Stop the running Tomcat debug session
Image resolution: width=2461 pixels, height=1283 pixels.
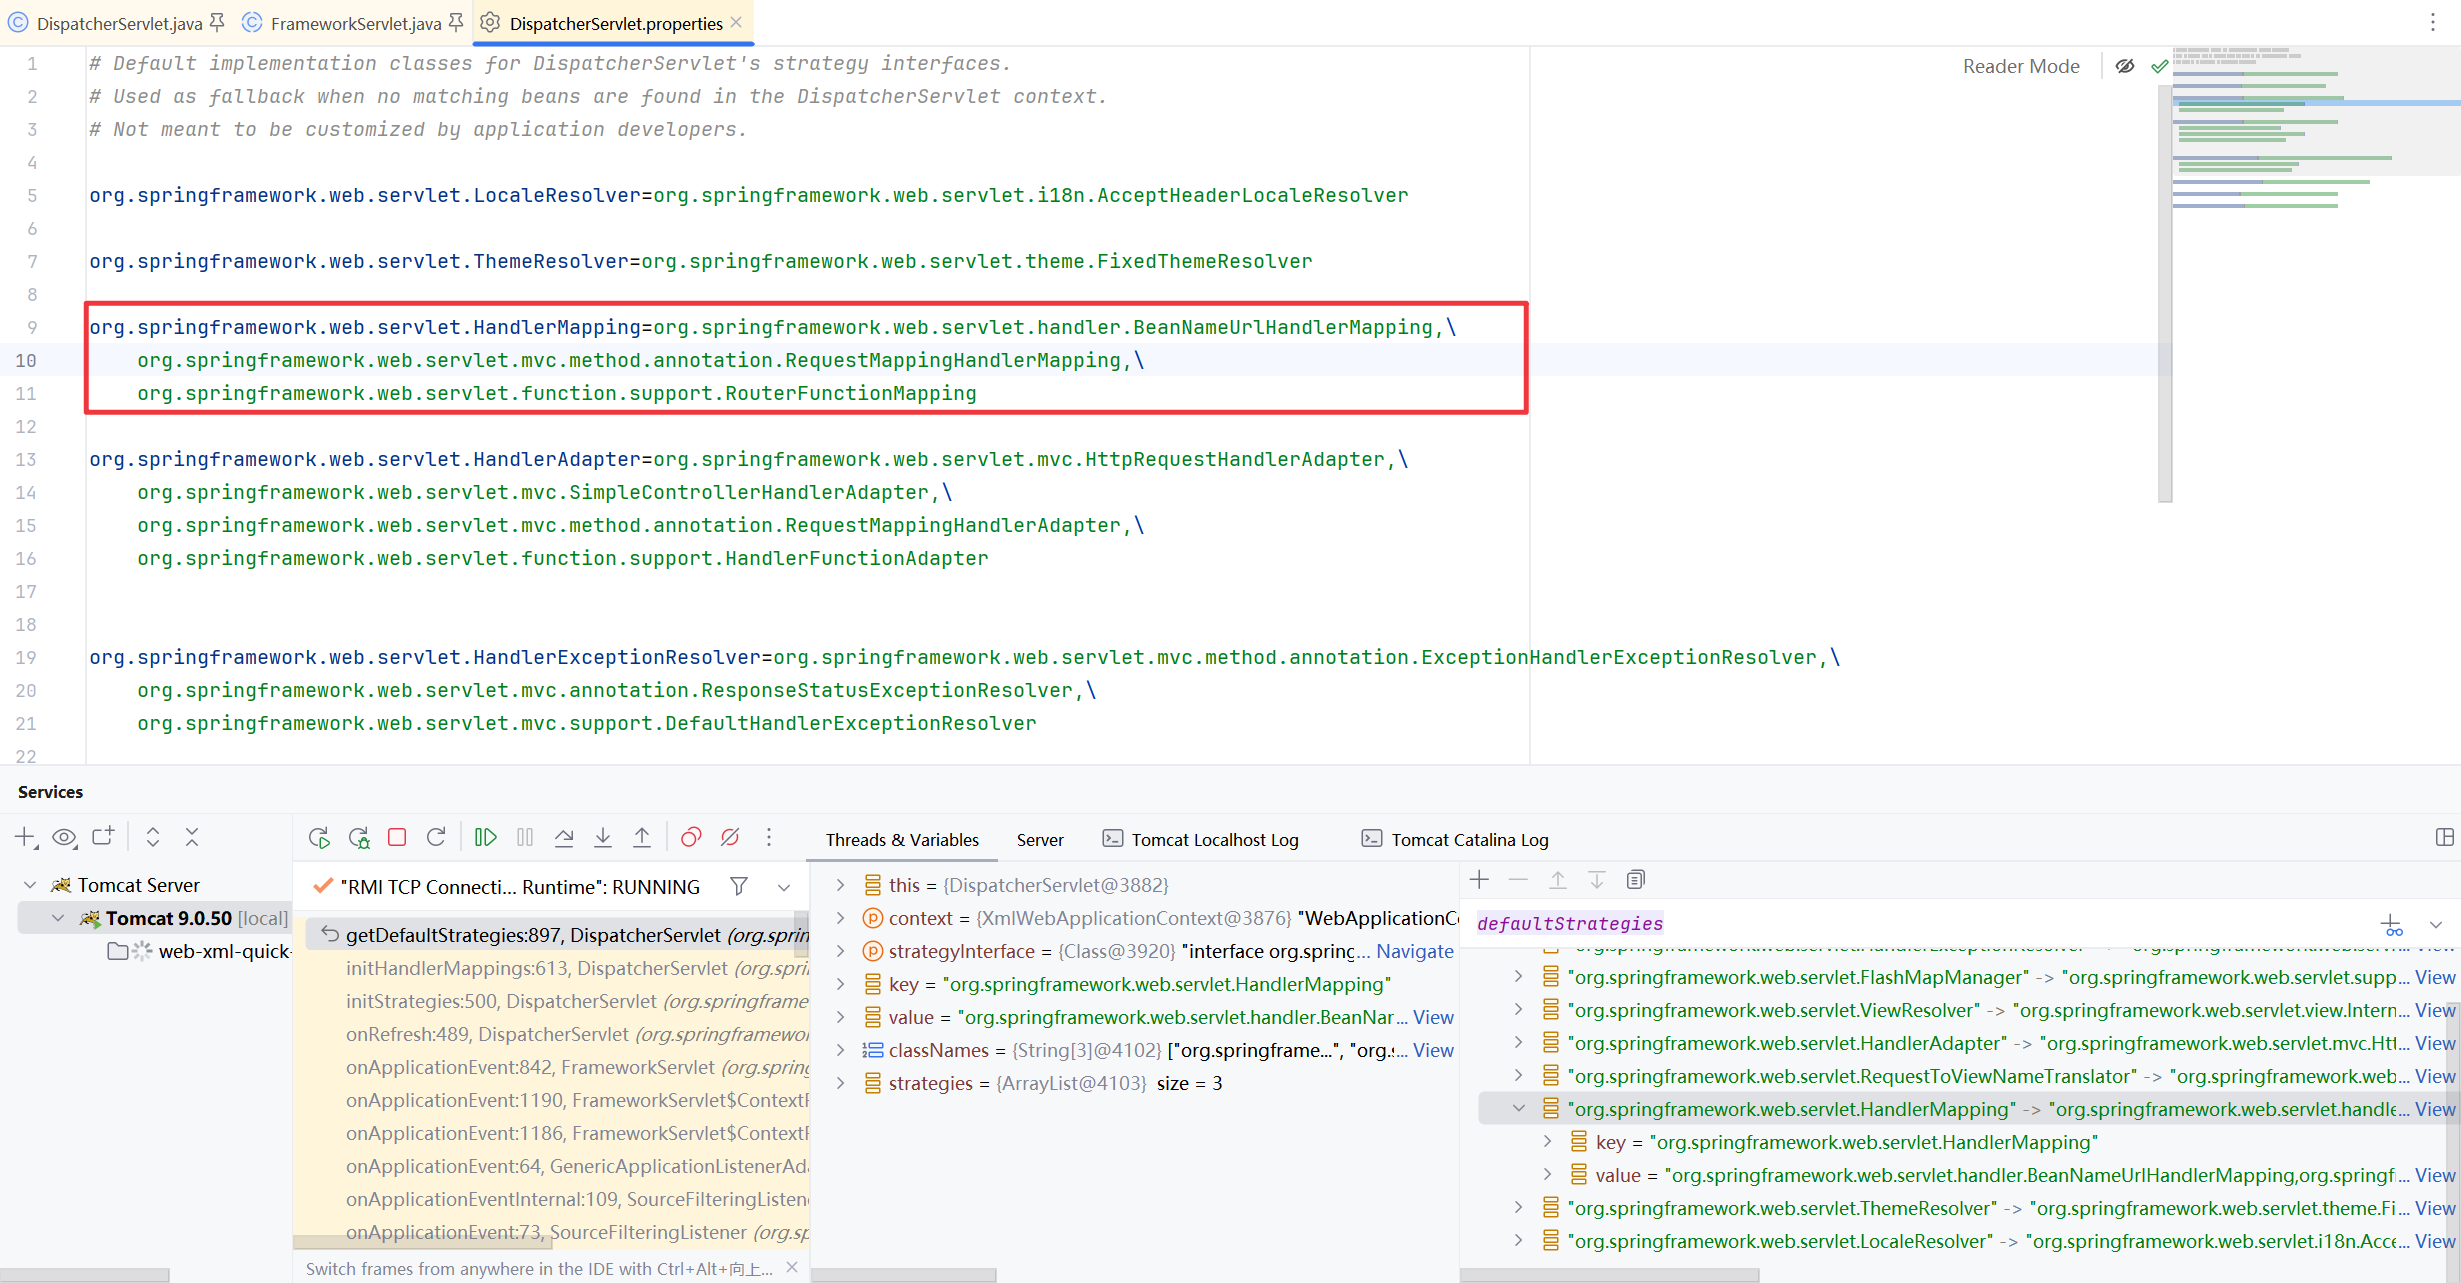(397, 838)
